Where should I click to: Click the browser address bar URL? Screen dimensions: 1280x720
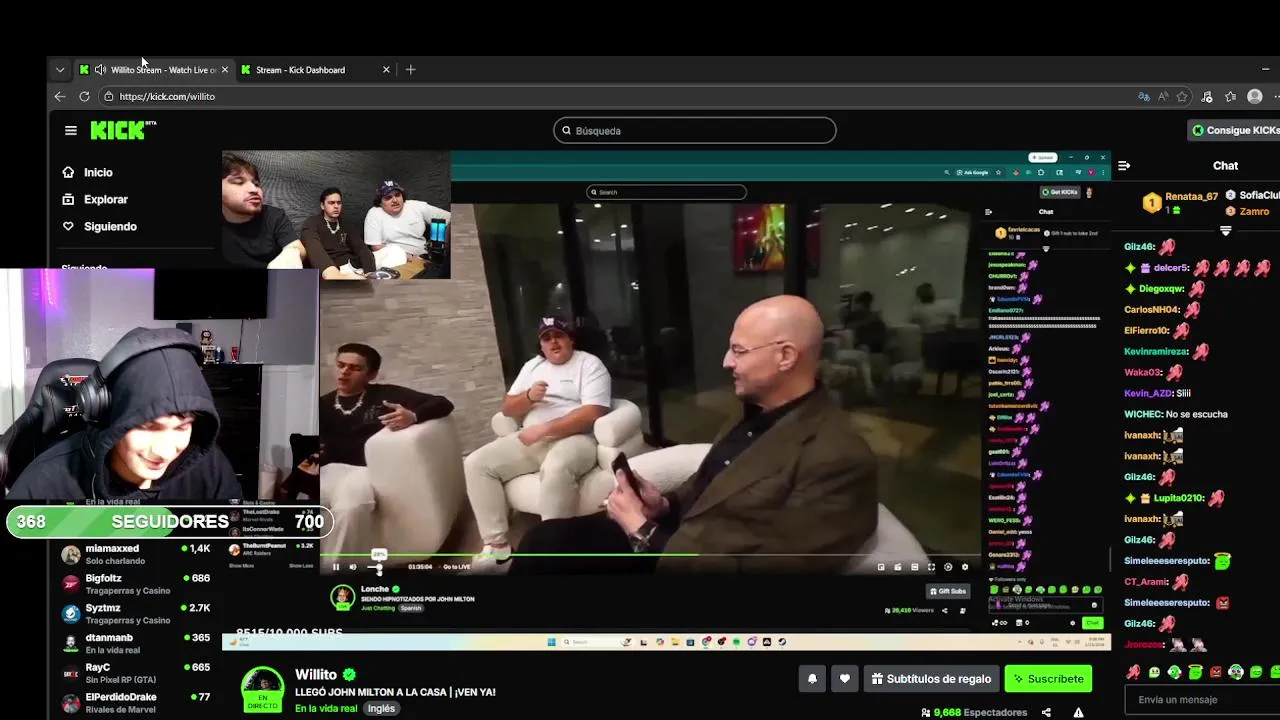(x=167, y=97)
